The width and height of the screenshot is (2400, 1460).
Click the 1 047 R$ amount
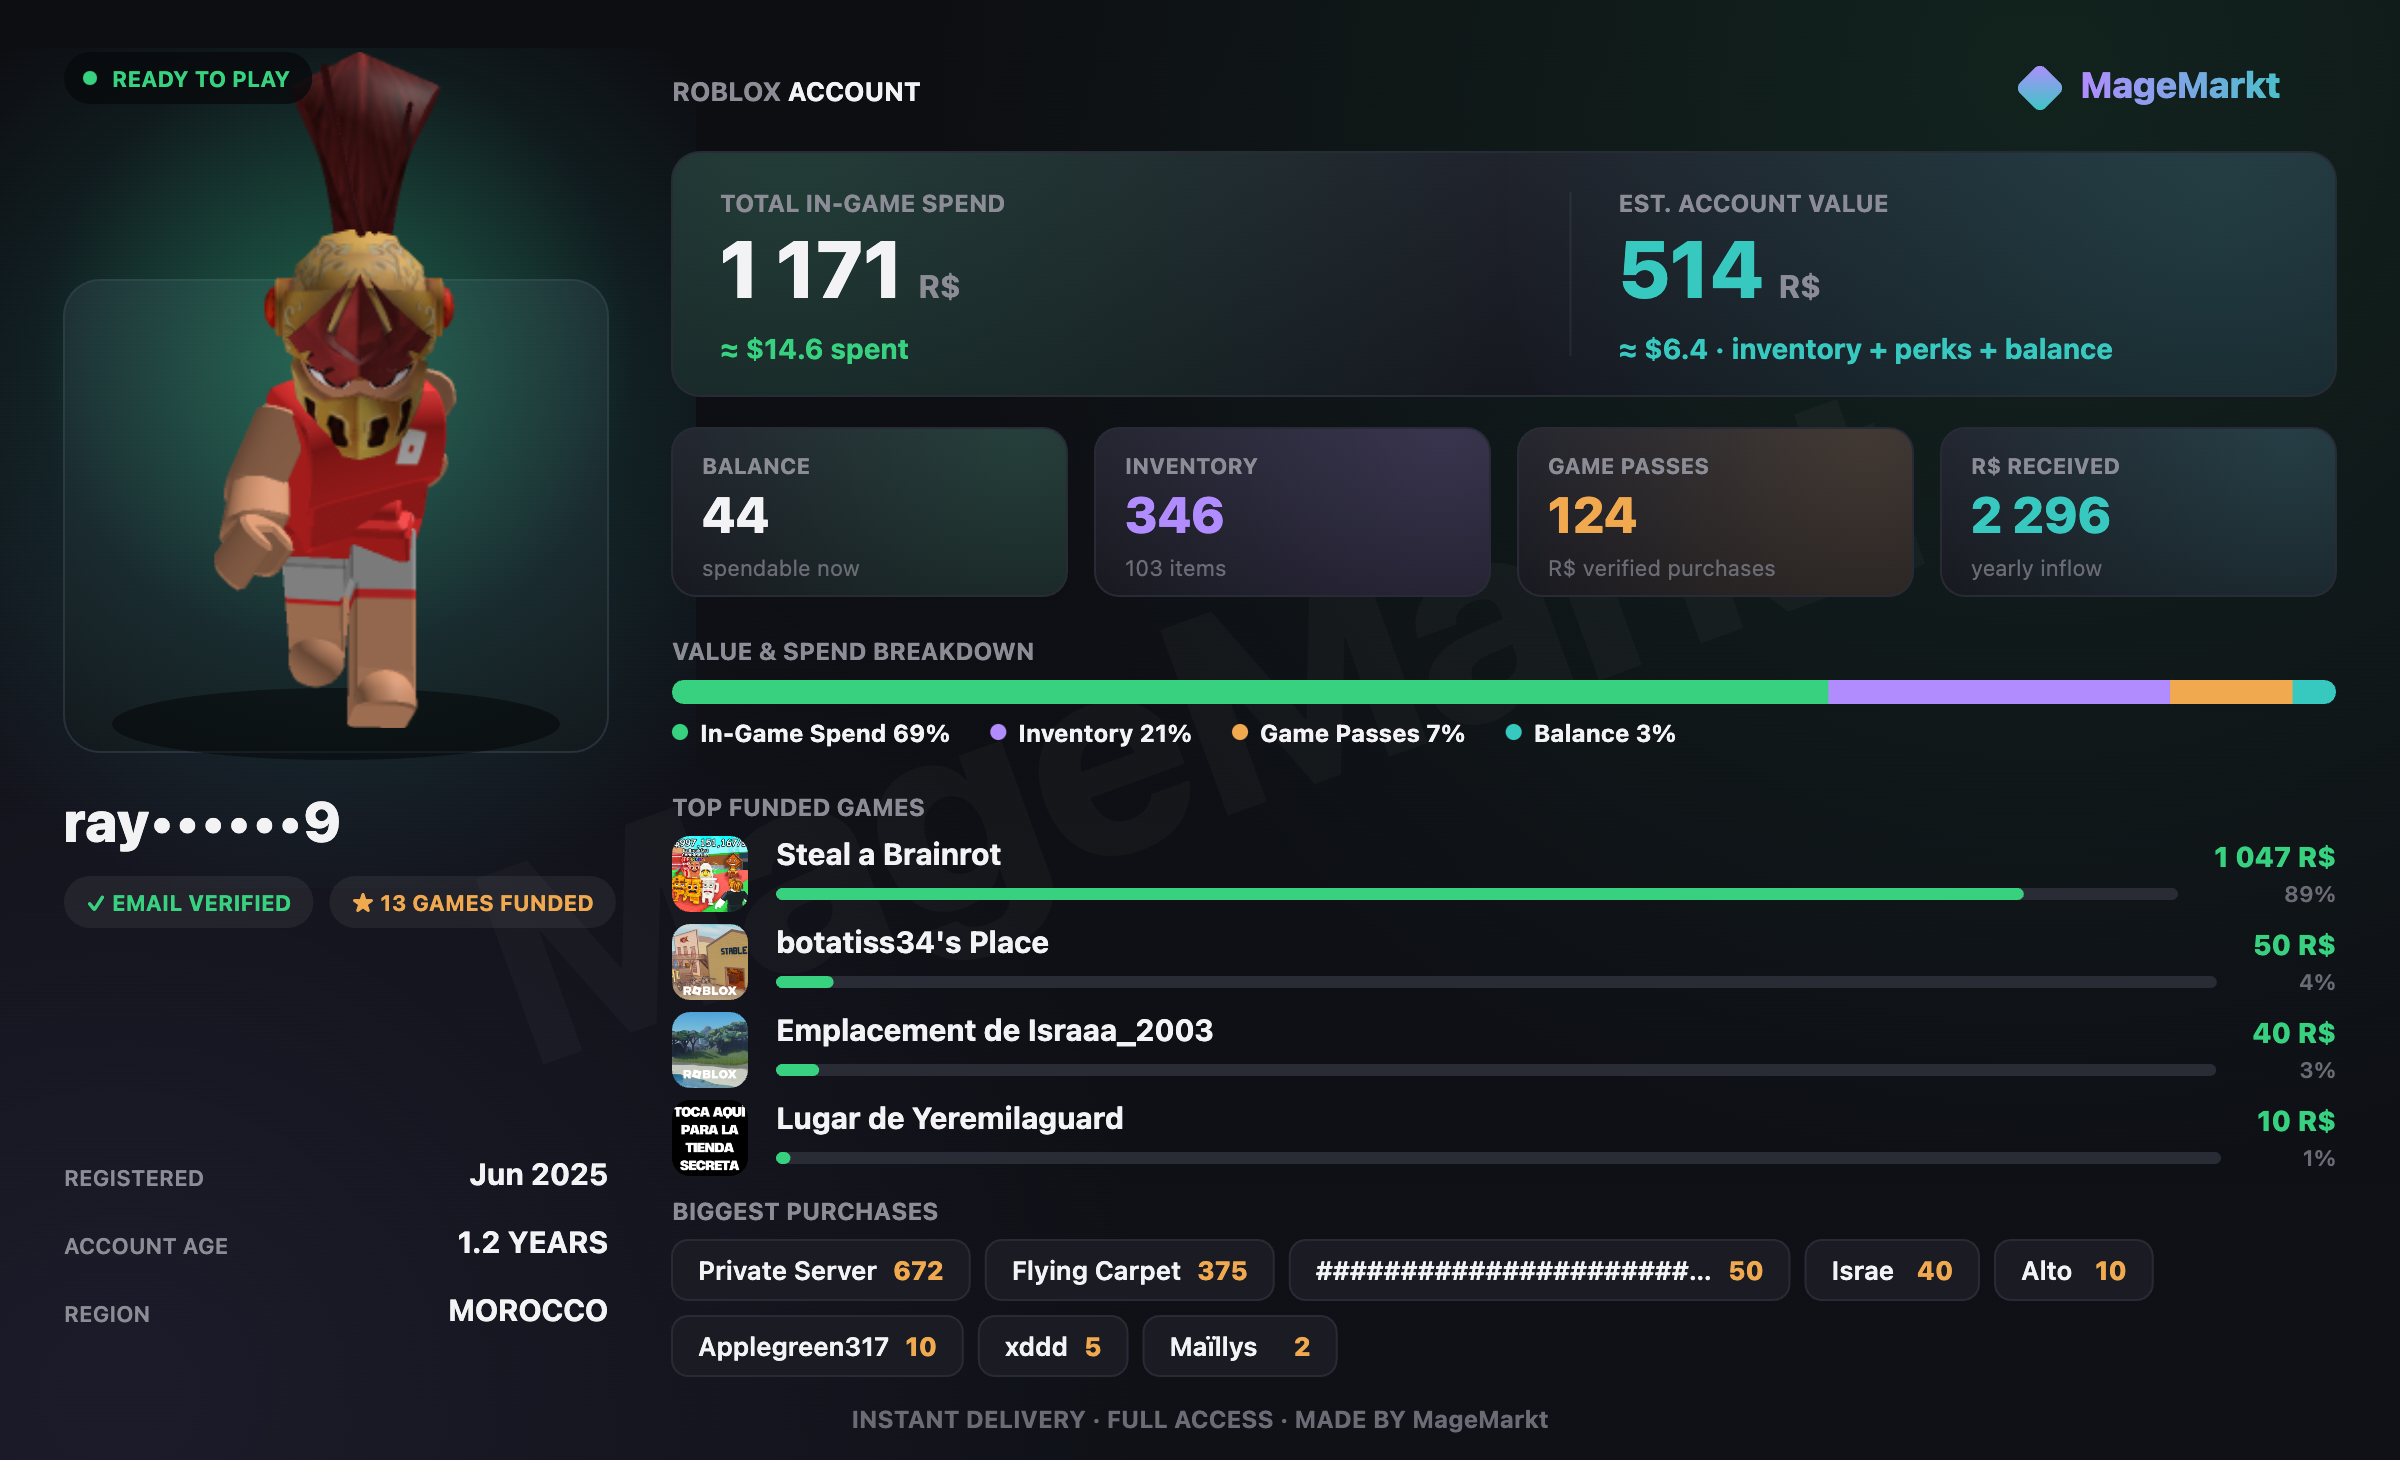click(x=2275, y=857)
